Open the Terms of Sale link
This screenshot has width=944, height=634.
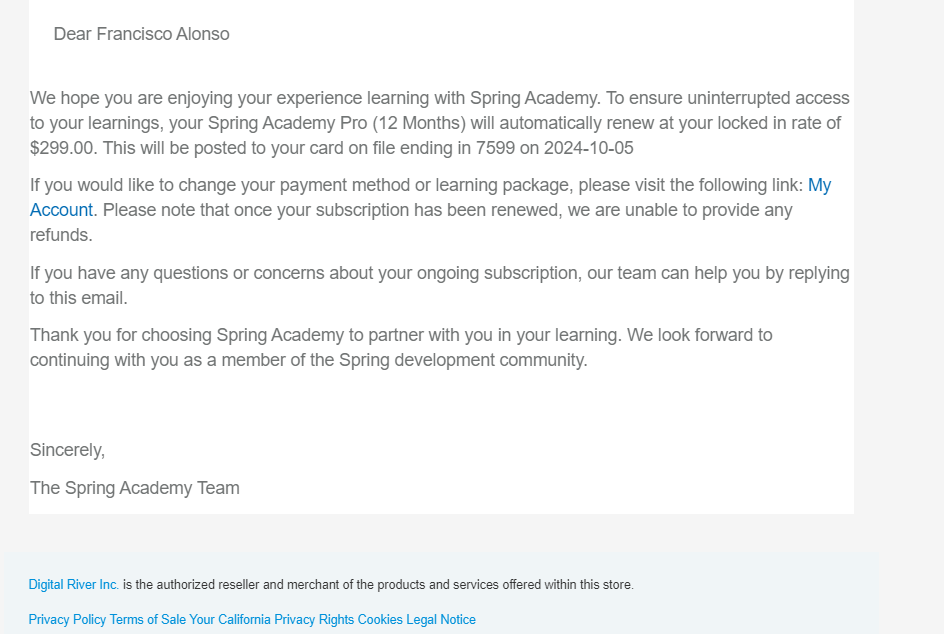[x=148, y=620]
